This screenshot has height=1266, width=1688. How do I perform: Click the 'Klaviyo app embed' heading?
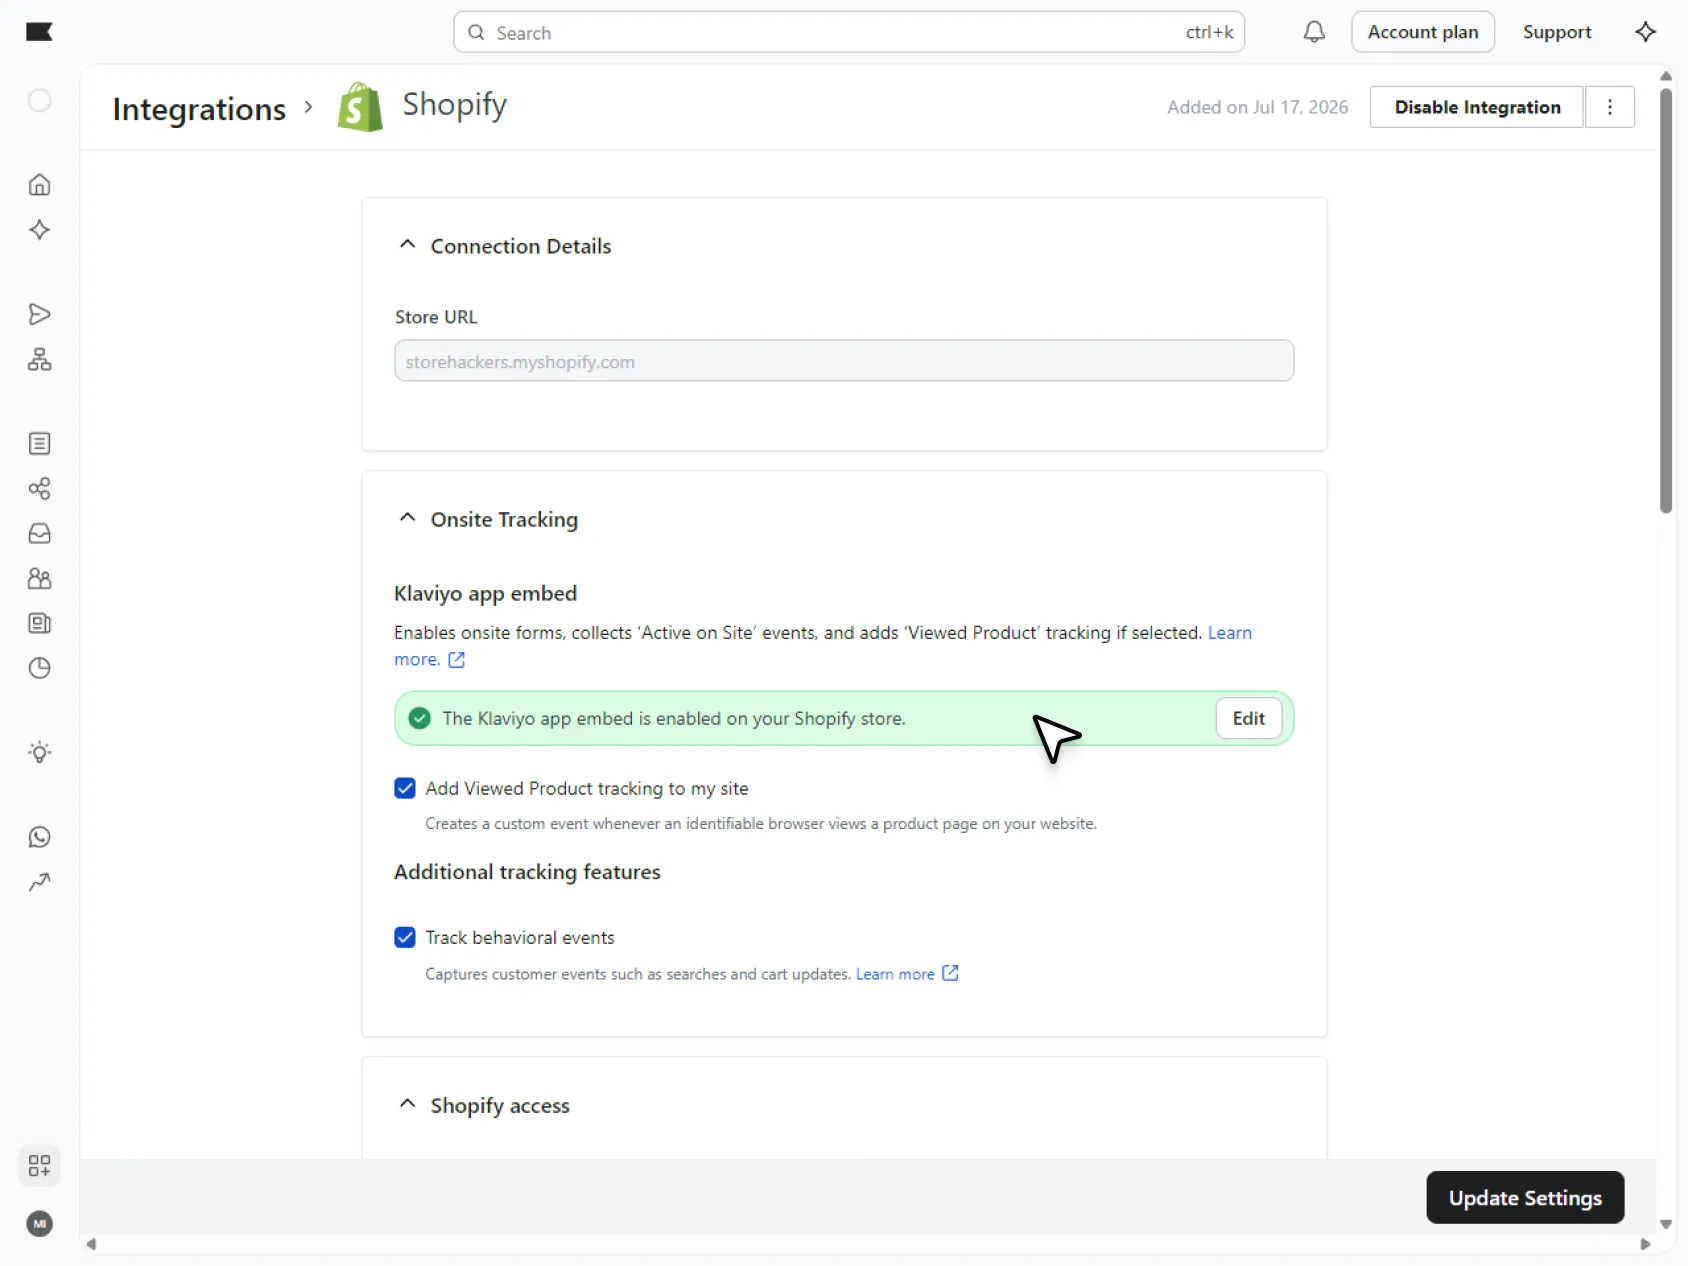tap(485, 593)
